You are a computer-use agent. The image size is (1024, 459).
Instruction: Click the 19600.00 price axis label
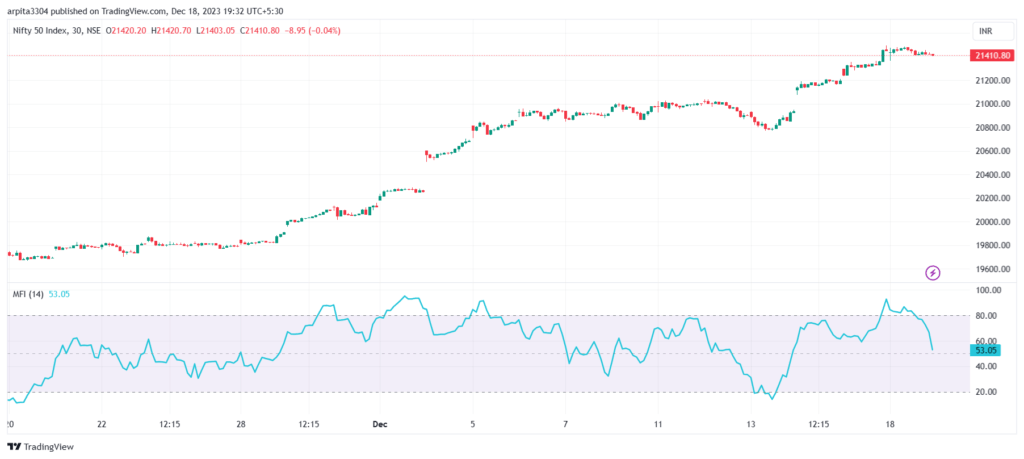pyautogui.click(x=992, y=269)
